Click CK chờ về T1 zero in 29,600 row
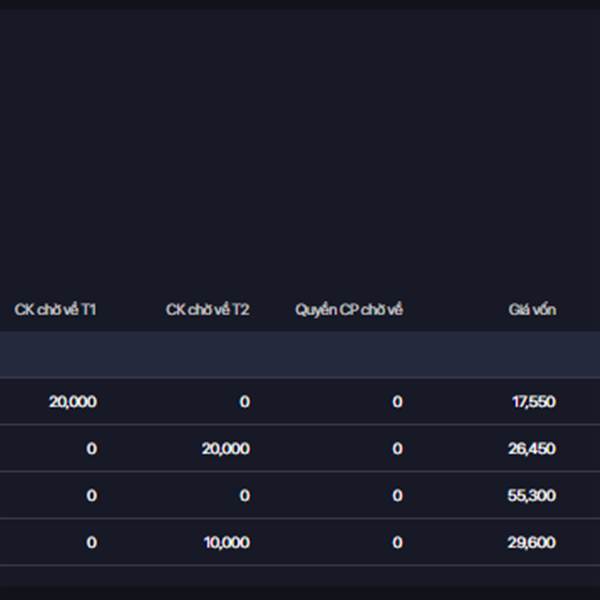The height and width of the screenshot is (600, 600). click(91, 543)
